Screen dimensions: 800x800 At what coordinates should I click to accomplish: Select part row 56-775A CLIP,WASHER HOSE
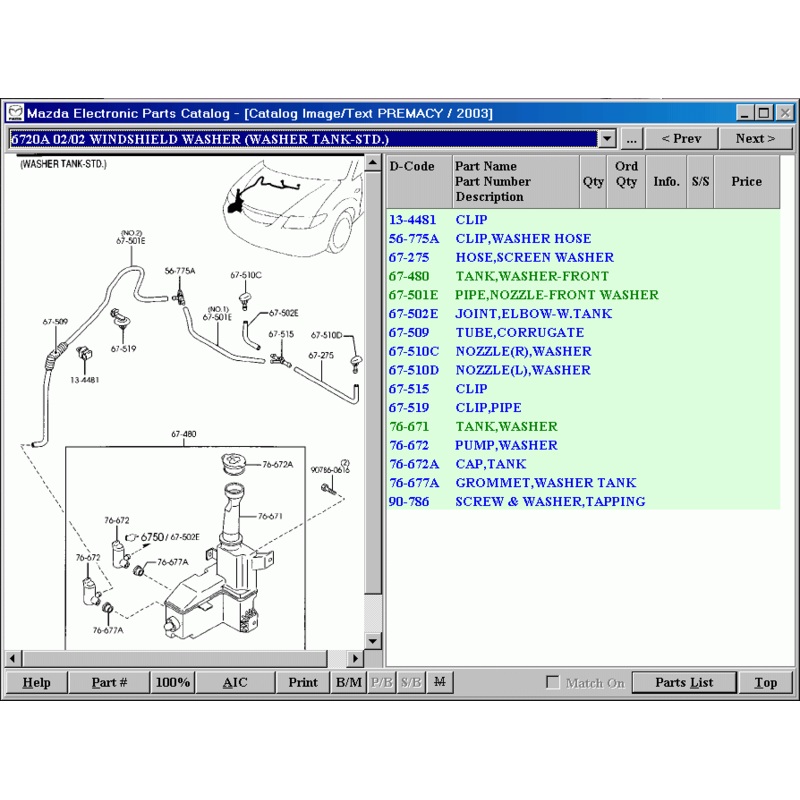click(x=583, y=239)
